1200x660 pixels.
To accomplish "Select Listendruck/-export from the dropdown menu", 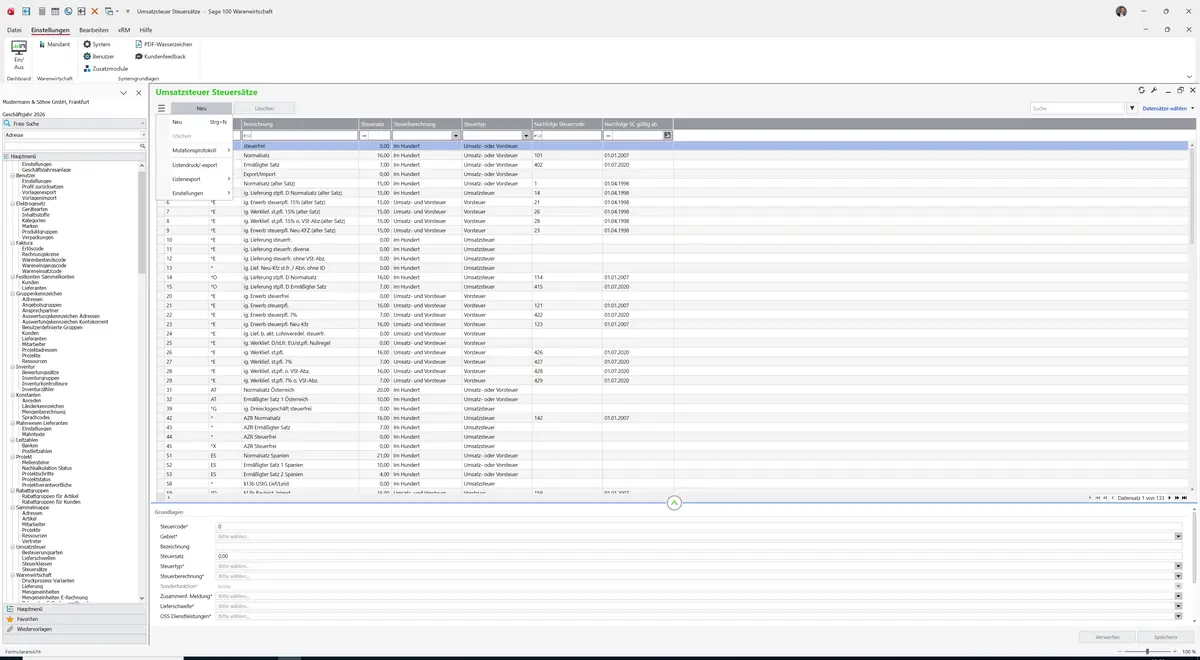I will coord(194,164).
